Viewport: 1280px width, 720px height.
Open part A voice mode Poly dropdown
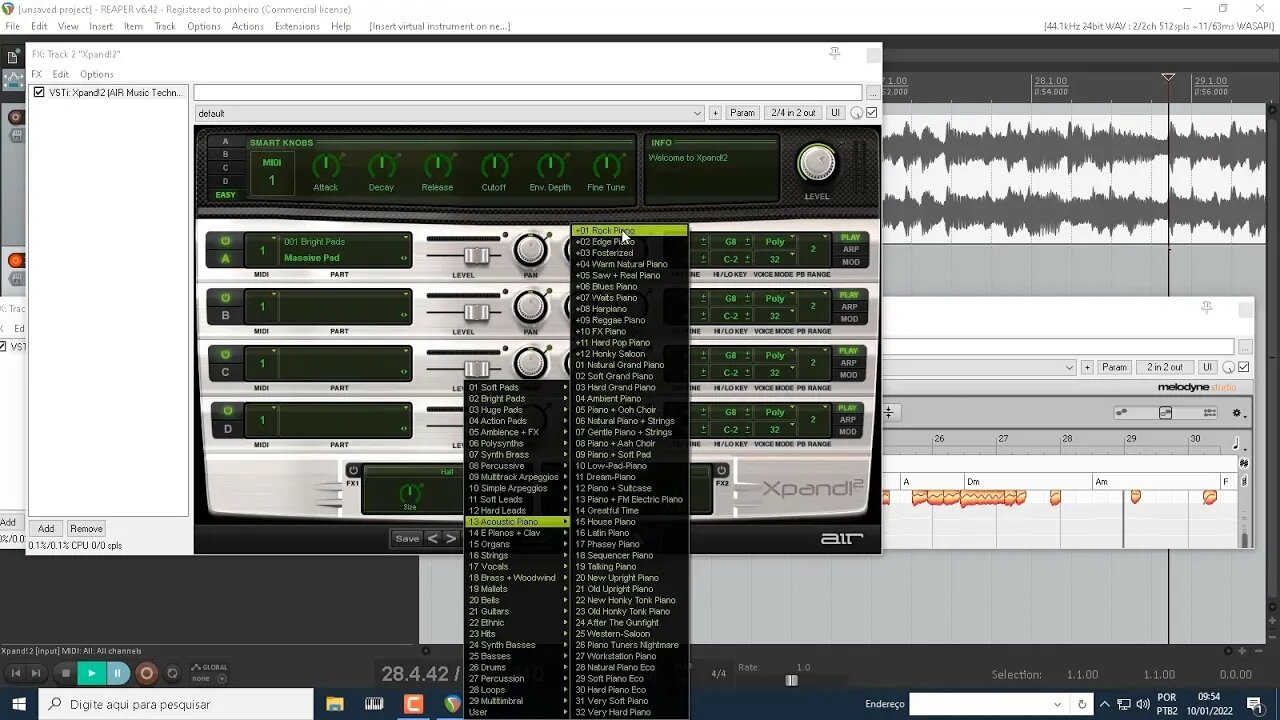coord(775,241)
